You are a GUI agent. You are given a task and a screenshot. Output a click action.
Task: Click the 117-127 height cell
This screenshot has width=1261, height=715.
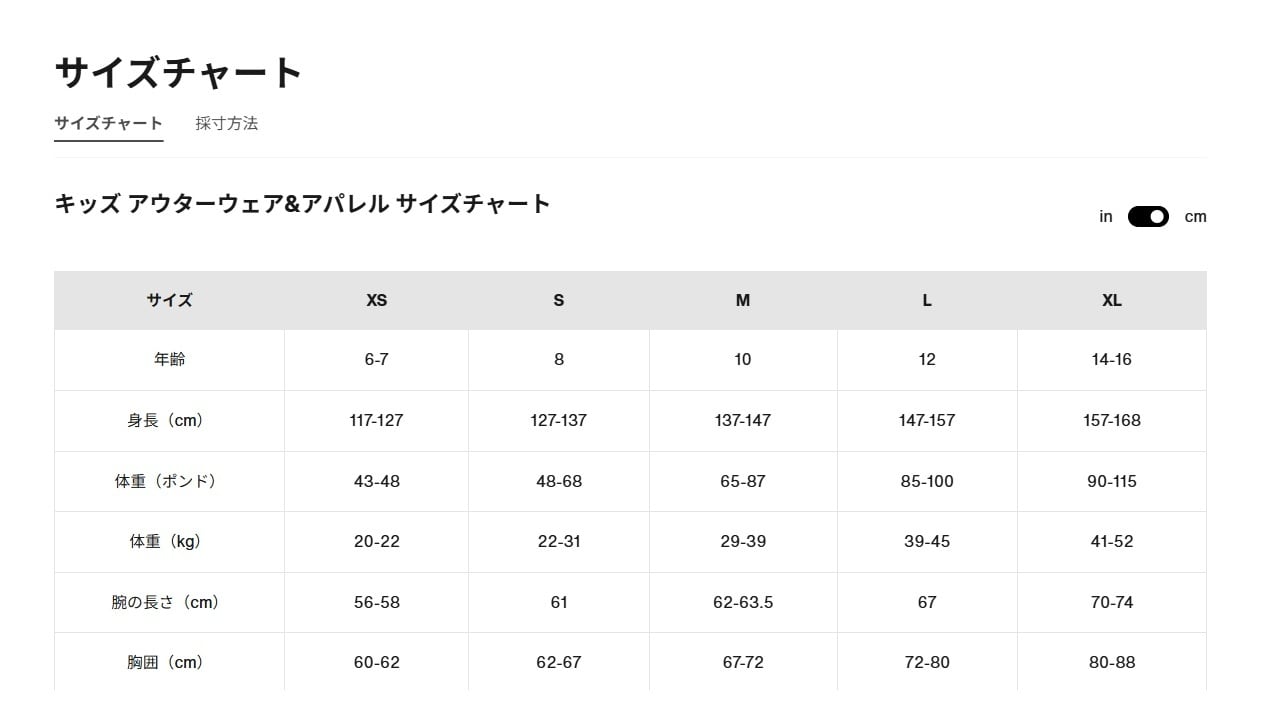coord(376,421)
